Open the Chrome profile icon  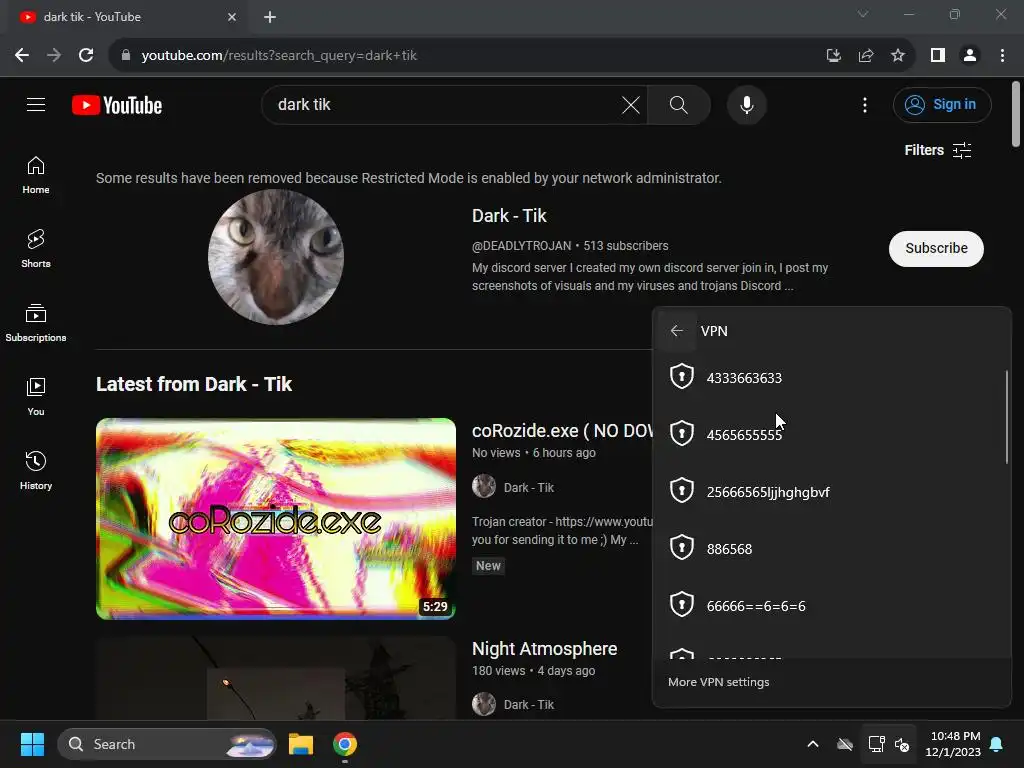[970, 56]
